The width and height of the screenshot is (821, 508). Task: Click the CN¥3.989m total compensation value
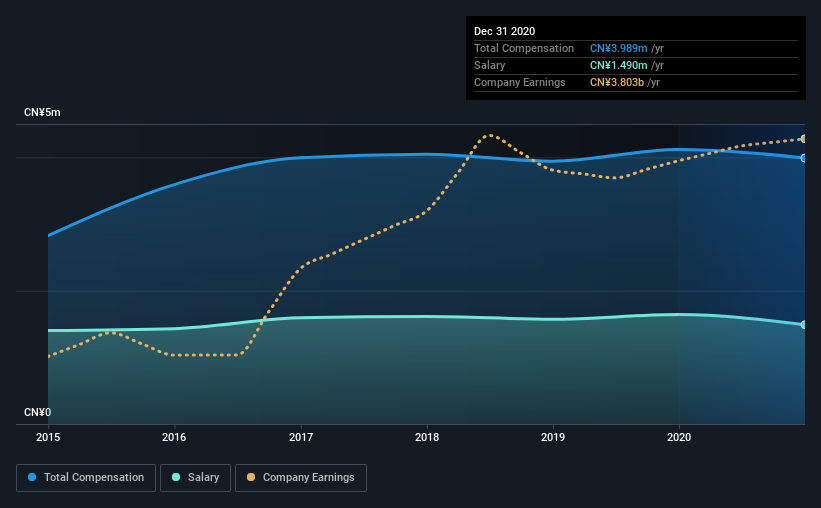[x=618, y=48]
